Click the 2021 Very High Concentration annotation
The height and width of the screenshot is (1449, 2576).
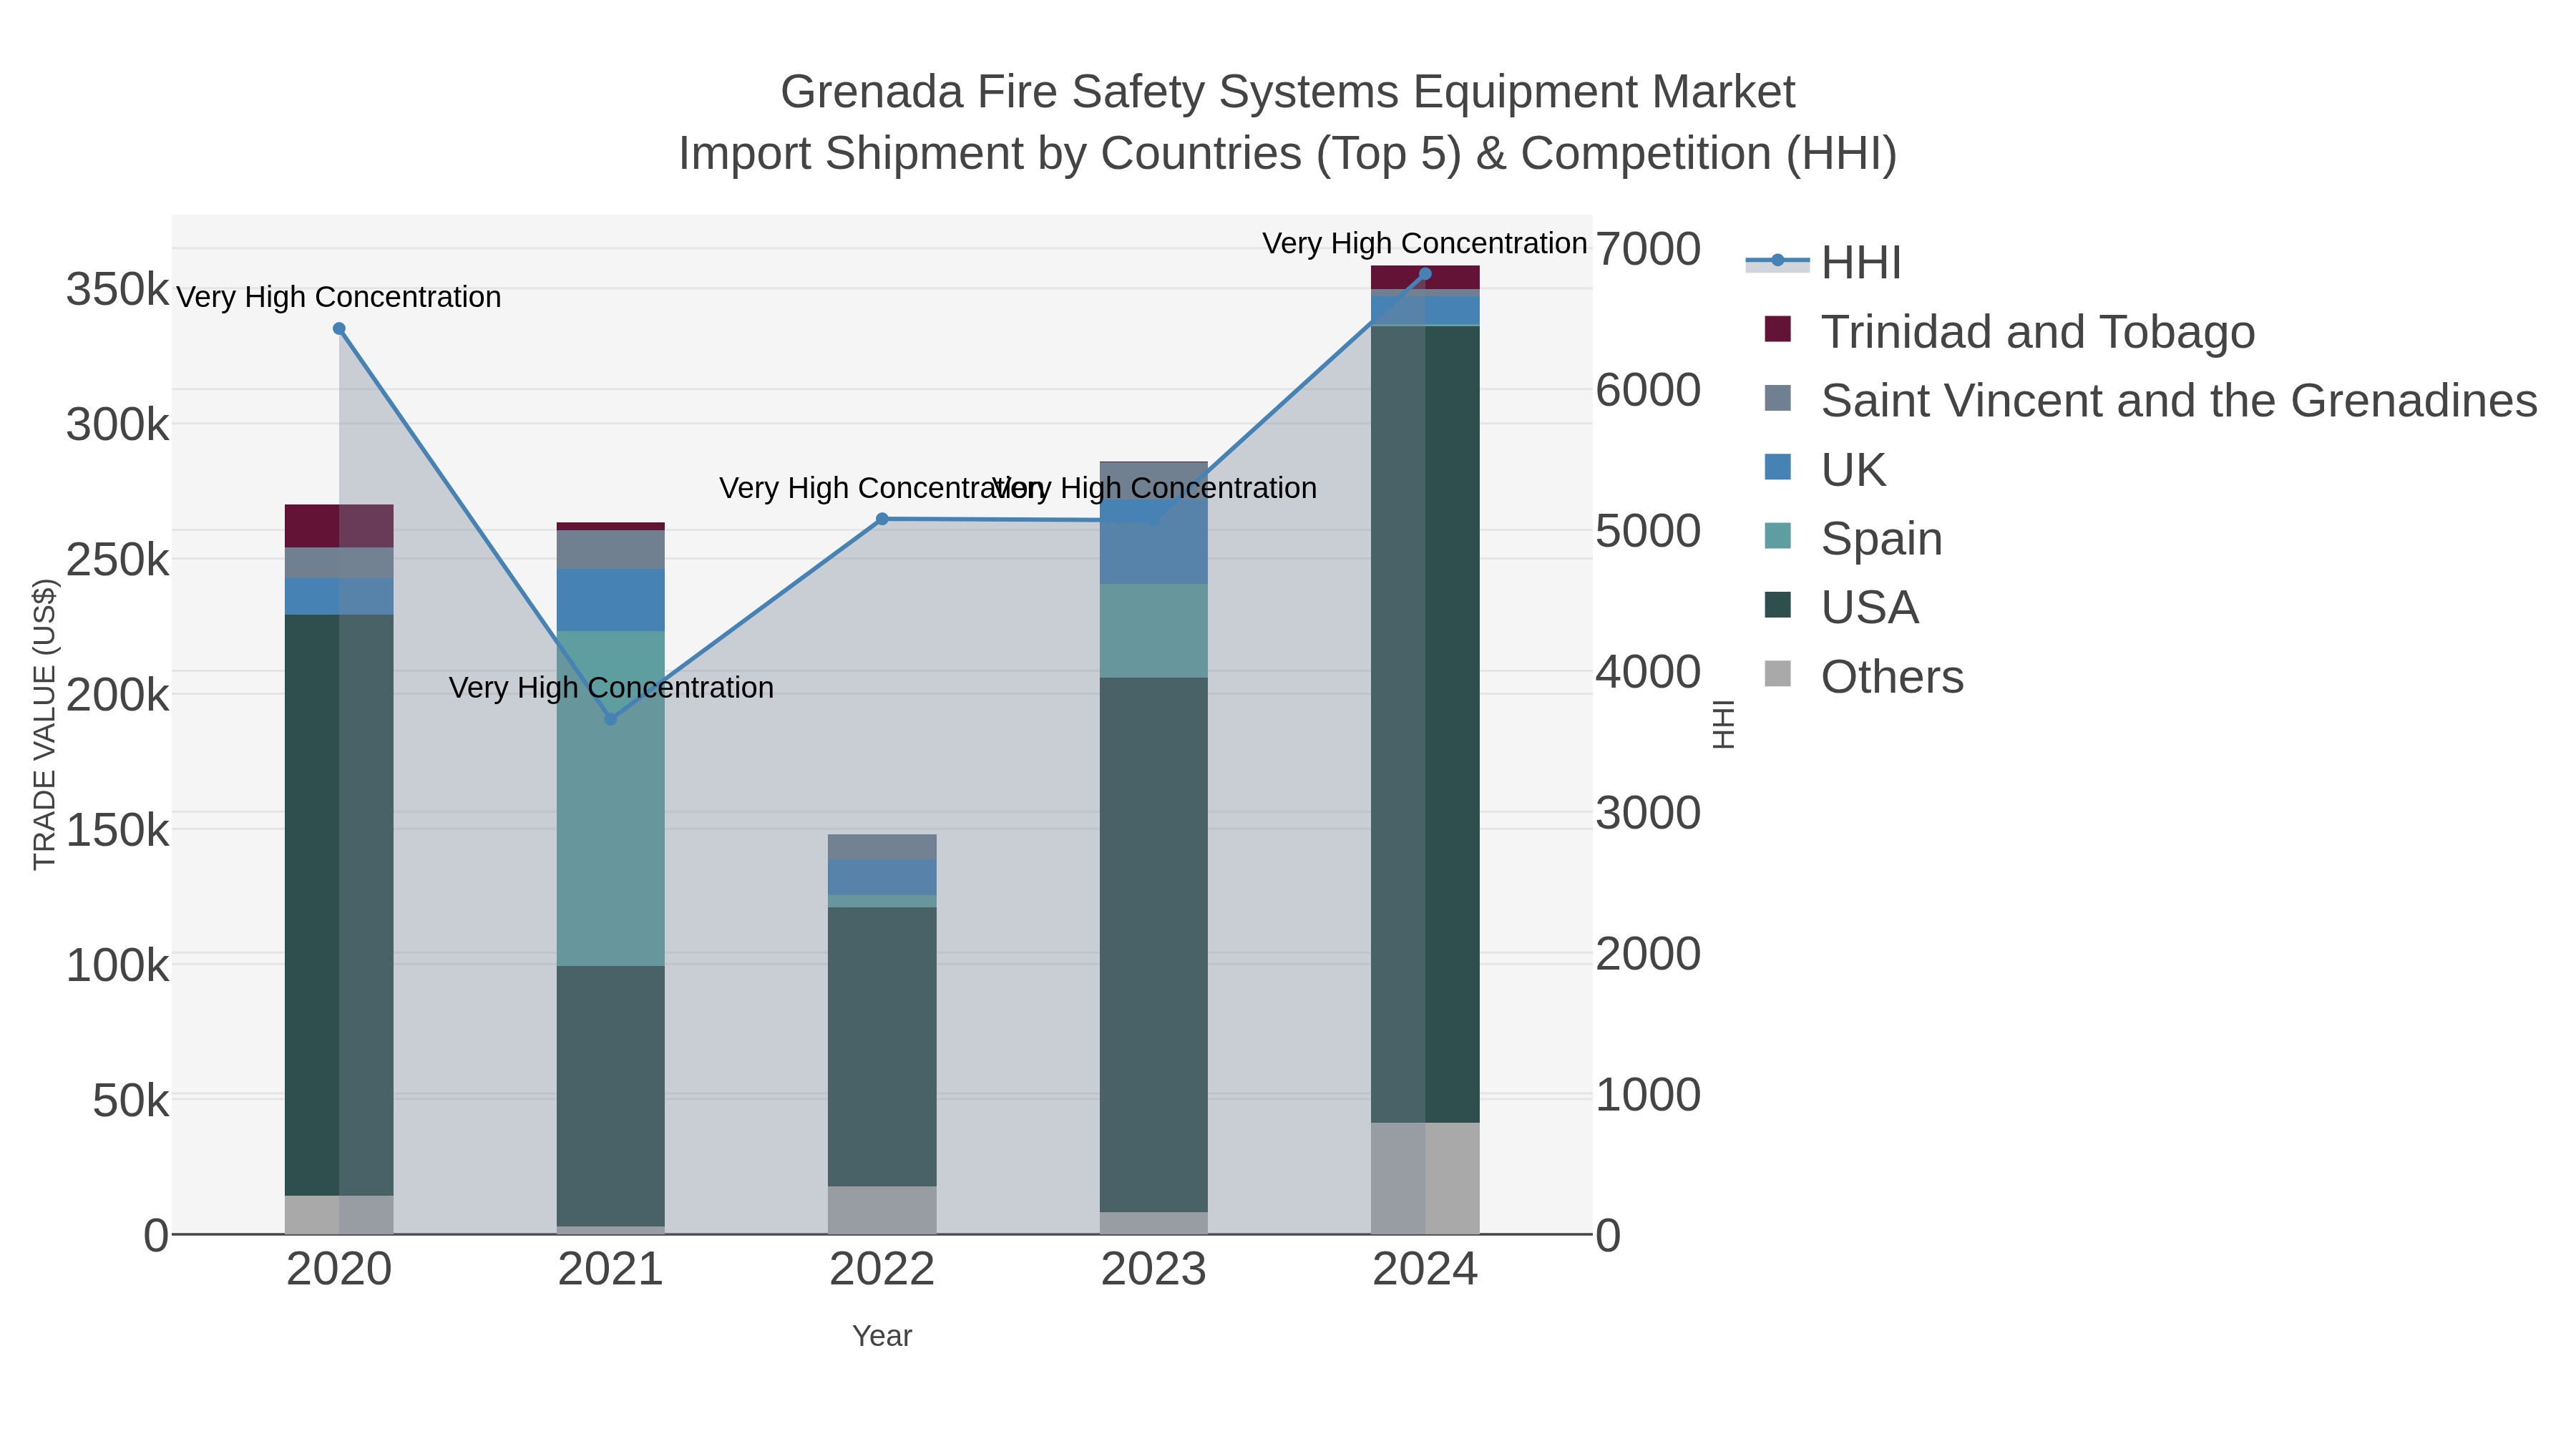[x=611, y=688]
